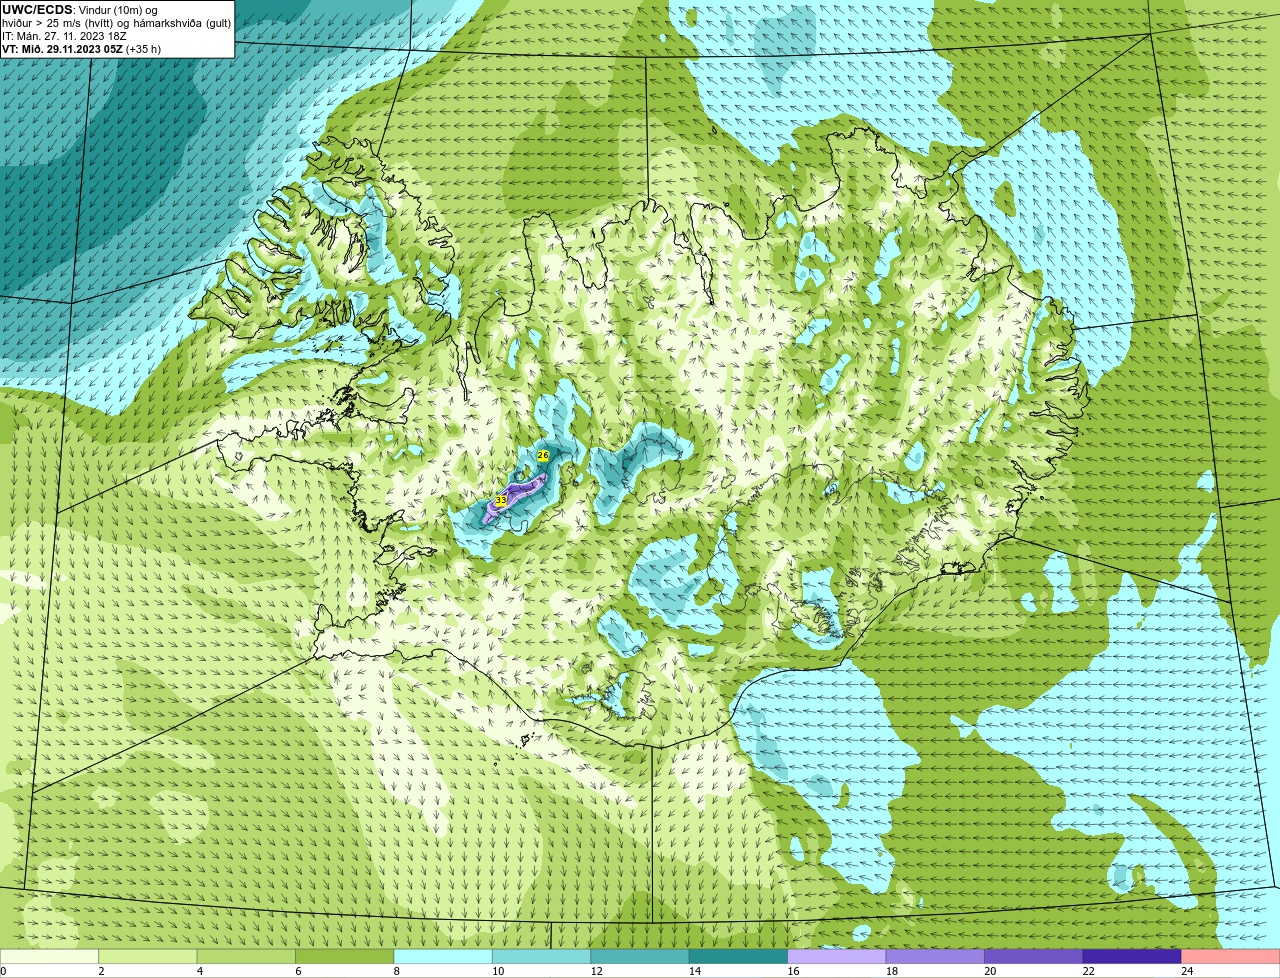Viewport: 1280px width, 978px height.
Task: Click the yellow gust marker labeled 33
Action: (x=501, y=499)
